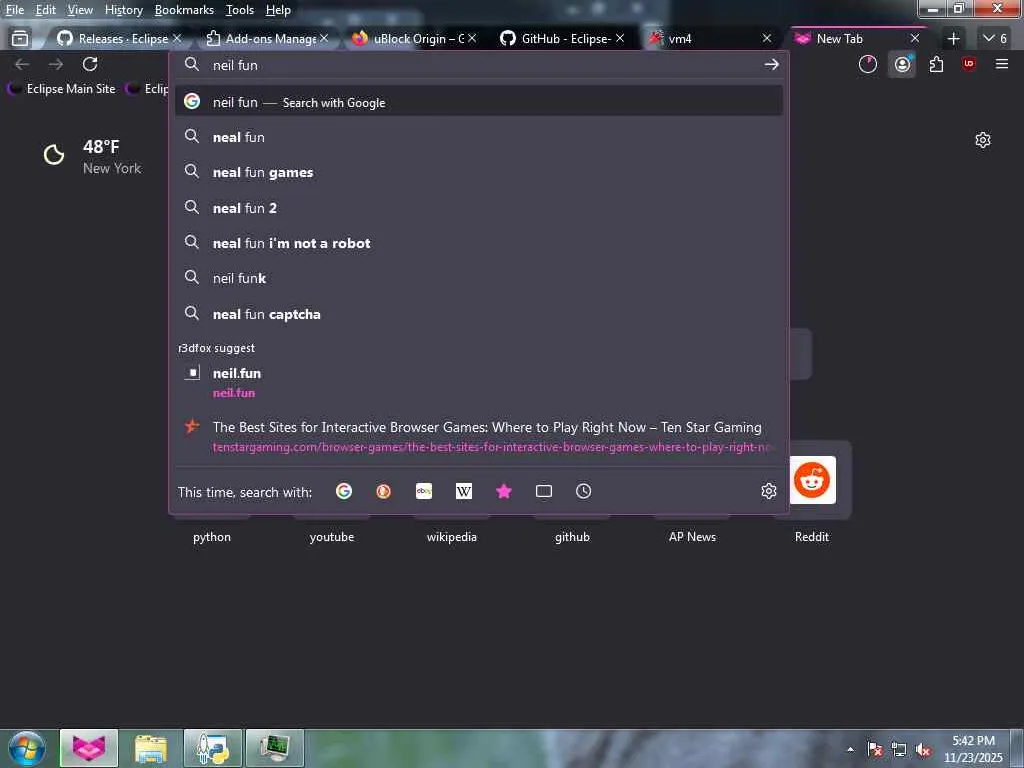The image size is (1024, 768).
Task: Open the Extensions puzzle icon
Action: pos(936,64)
